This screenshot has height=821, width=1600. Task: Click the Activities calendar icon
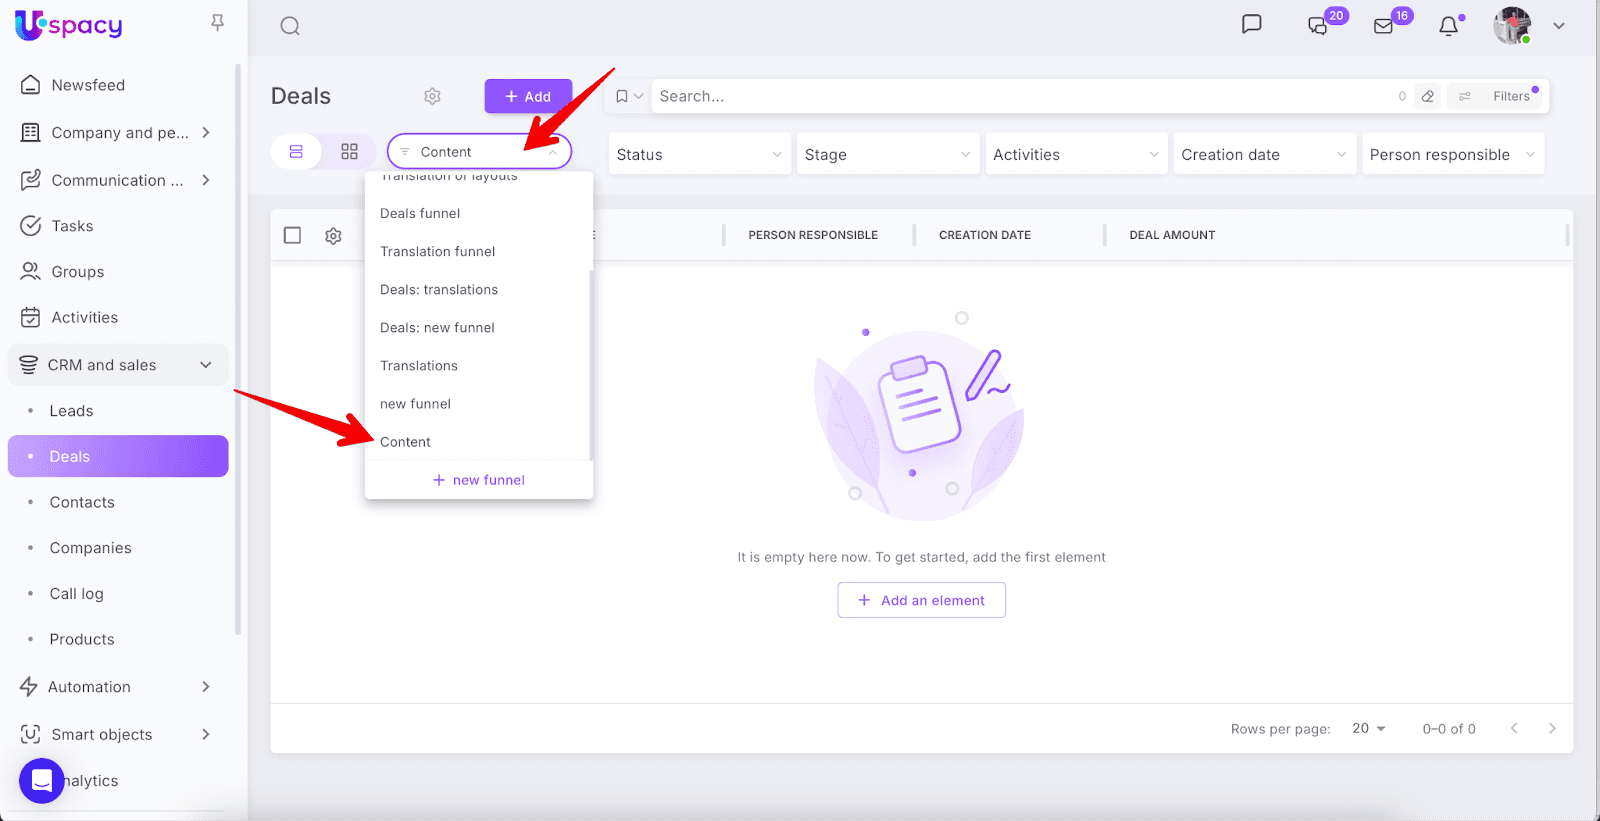[x=31, y=317]
